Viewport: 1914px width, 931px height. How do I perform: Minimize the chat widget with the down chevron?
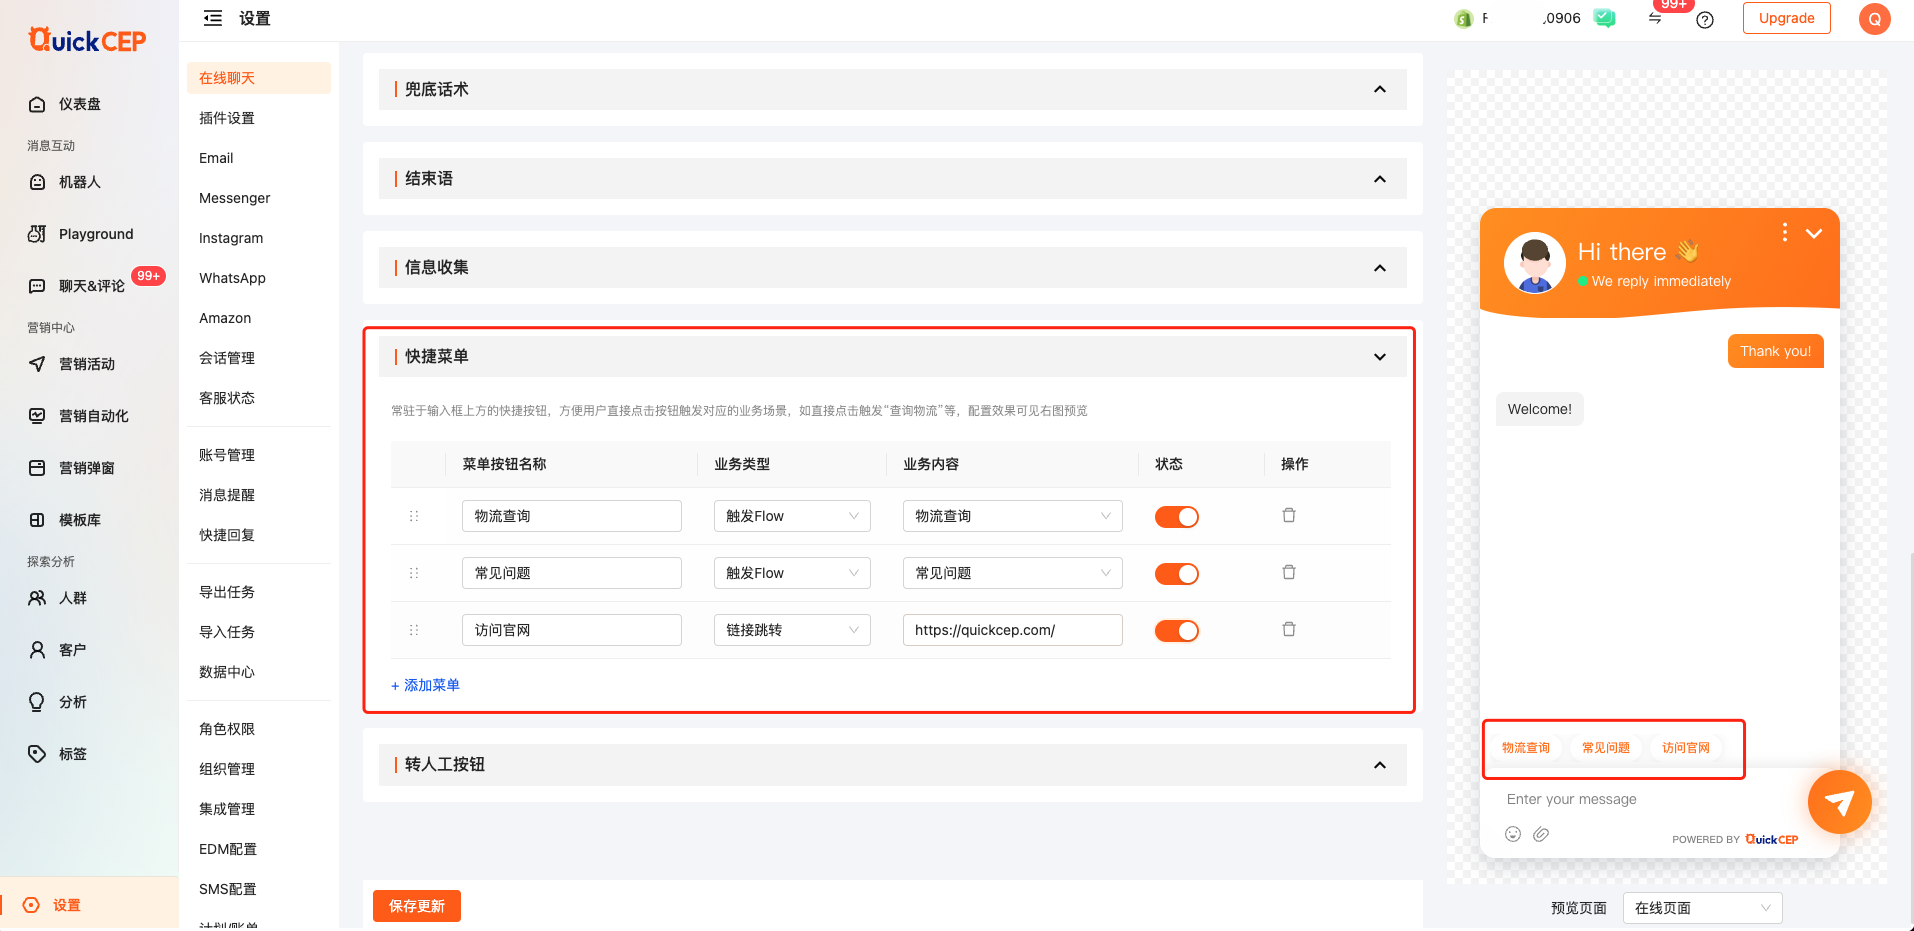(1814, 233)
